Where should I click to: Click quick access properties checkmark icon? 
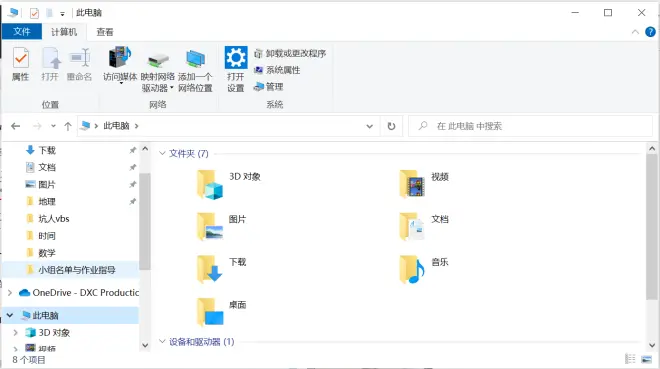click(x=34, y=13)
